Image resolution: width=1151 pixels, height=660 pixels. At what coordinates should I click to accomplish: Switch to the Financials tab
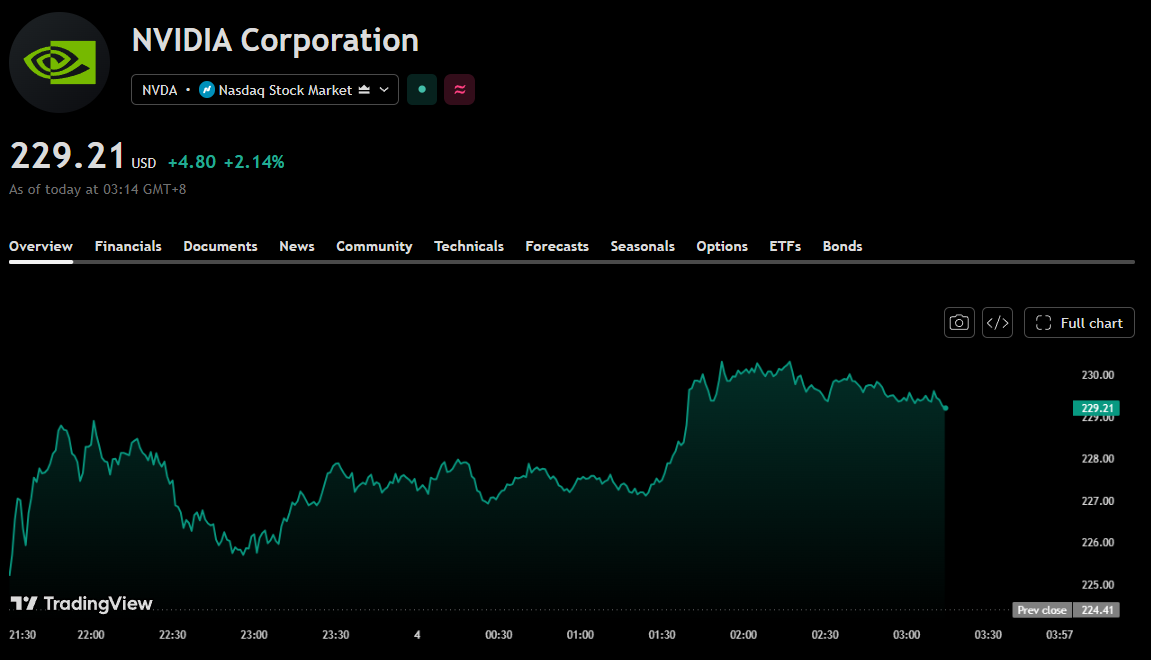pyautogui.click(x=128, y=247)
